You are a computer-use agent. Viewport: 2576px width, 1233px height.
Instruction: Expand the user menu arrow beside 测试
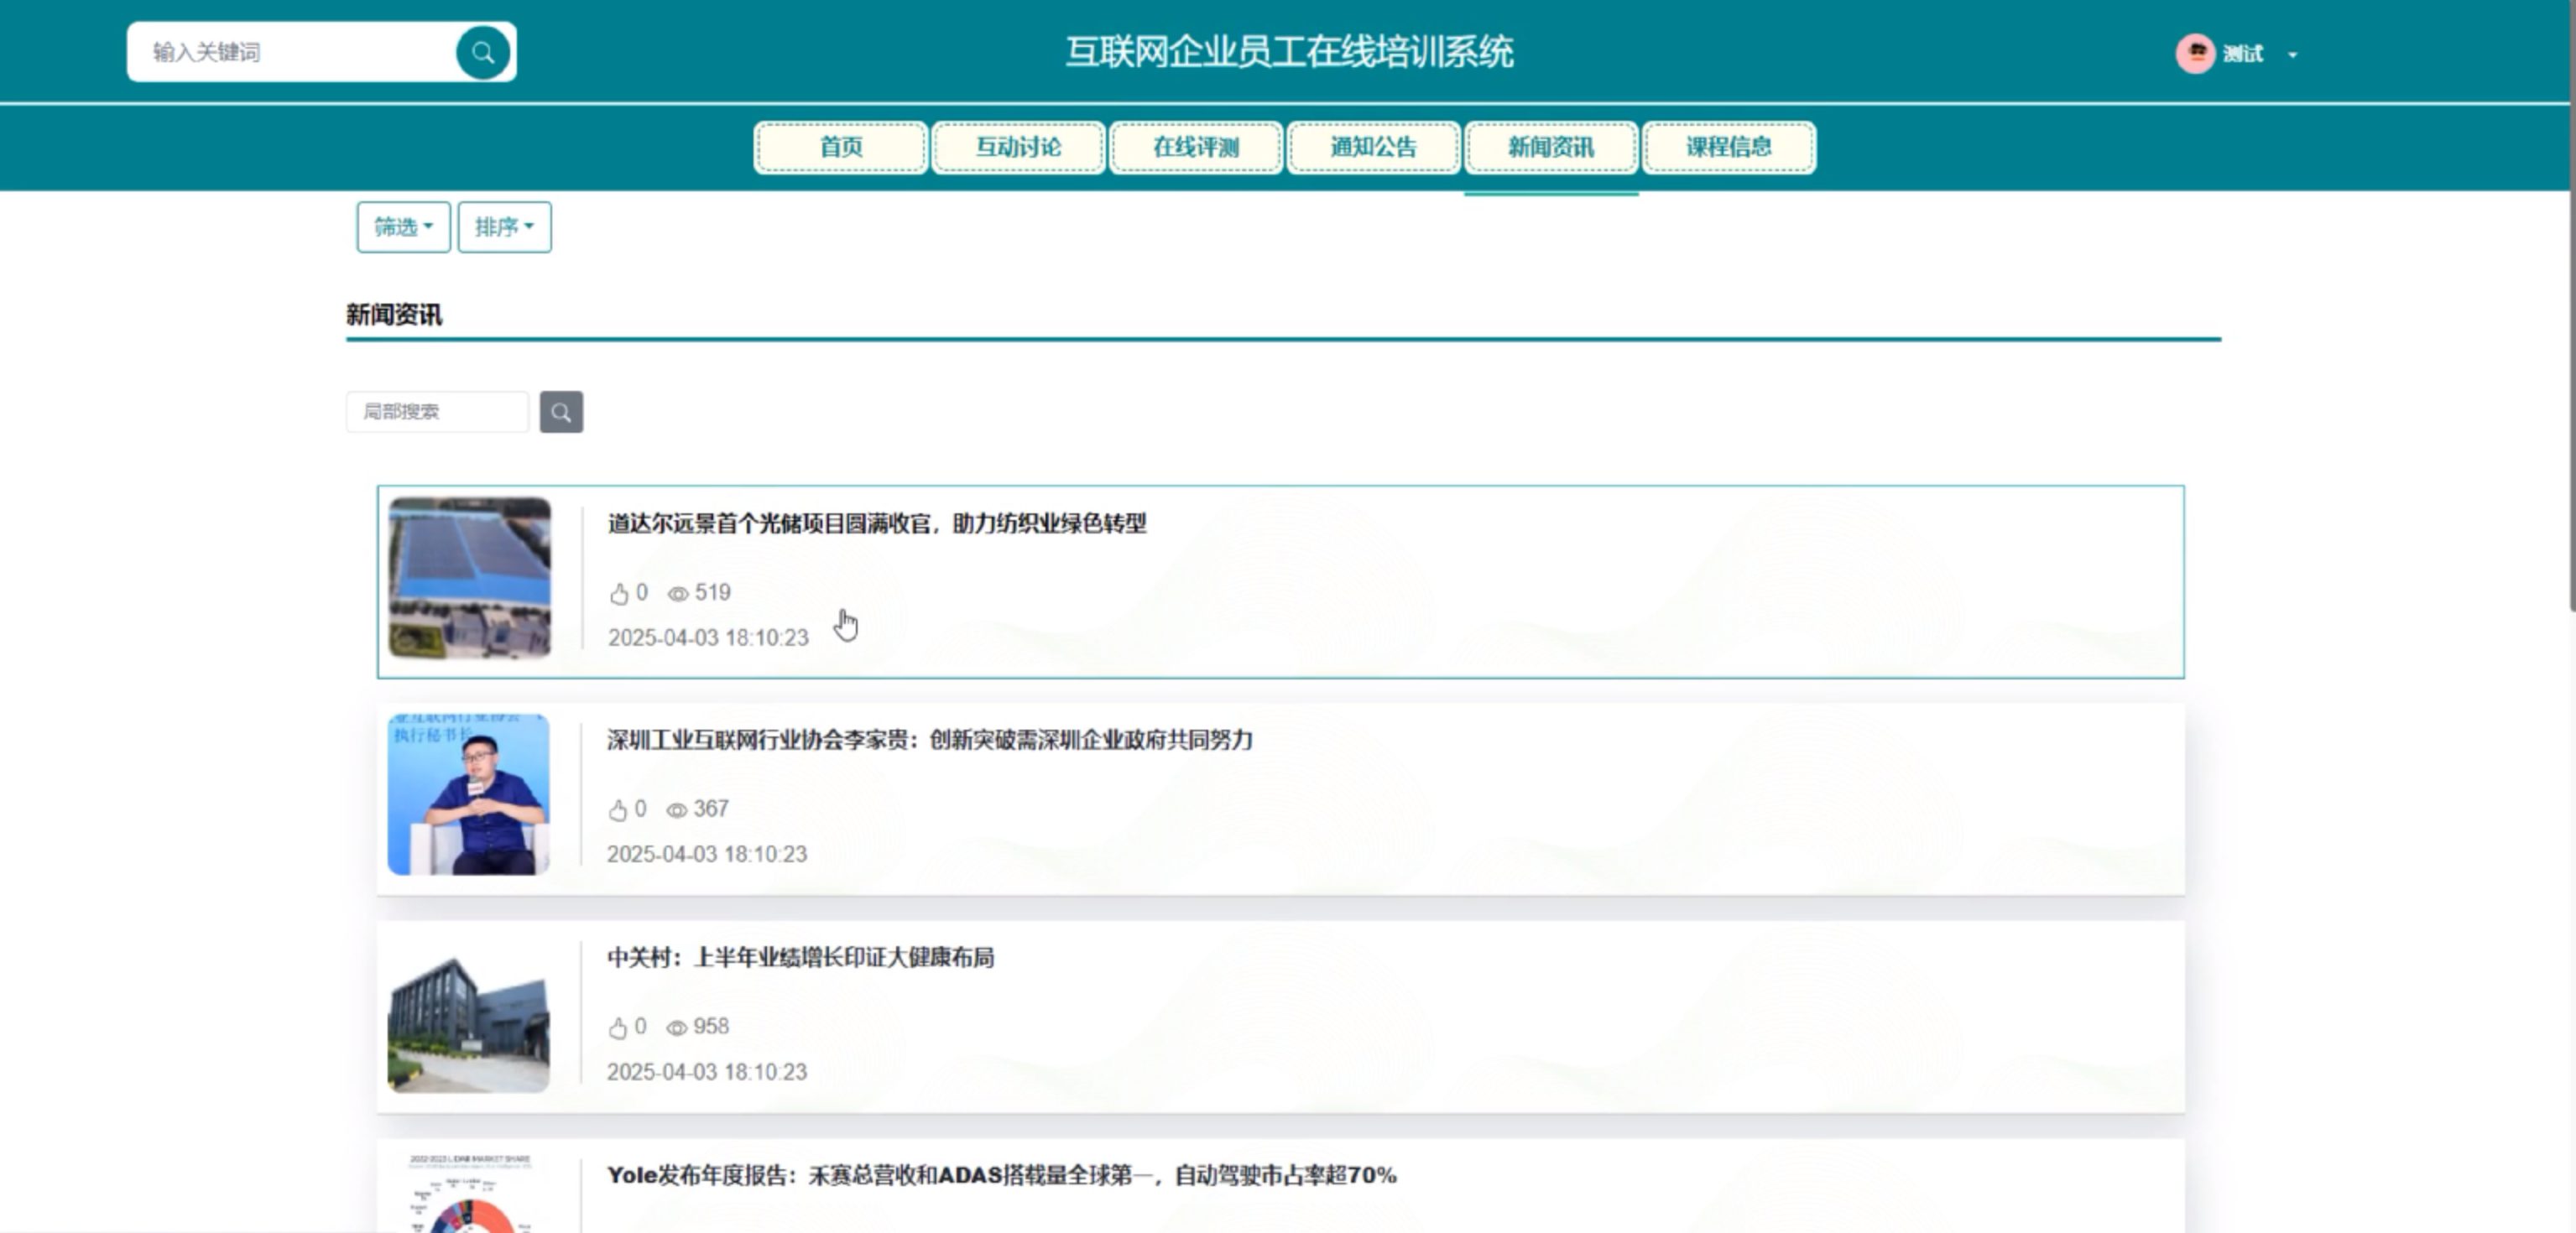point(2293,55)
